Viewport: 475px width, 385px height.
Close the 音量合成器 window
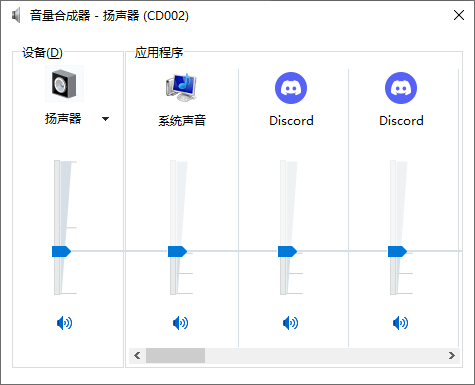(459, 15)
